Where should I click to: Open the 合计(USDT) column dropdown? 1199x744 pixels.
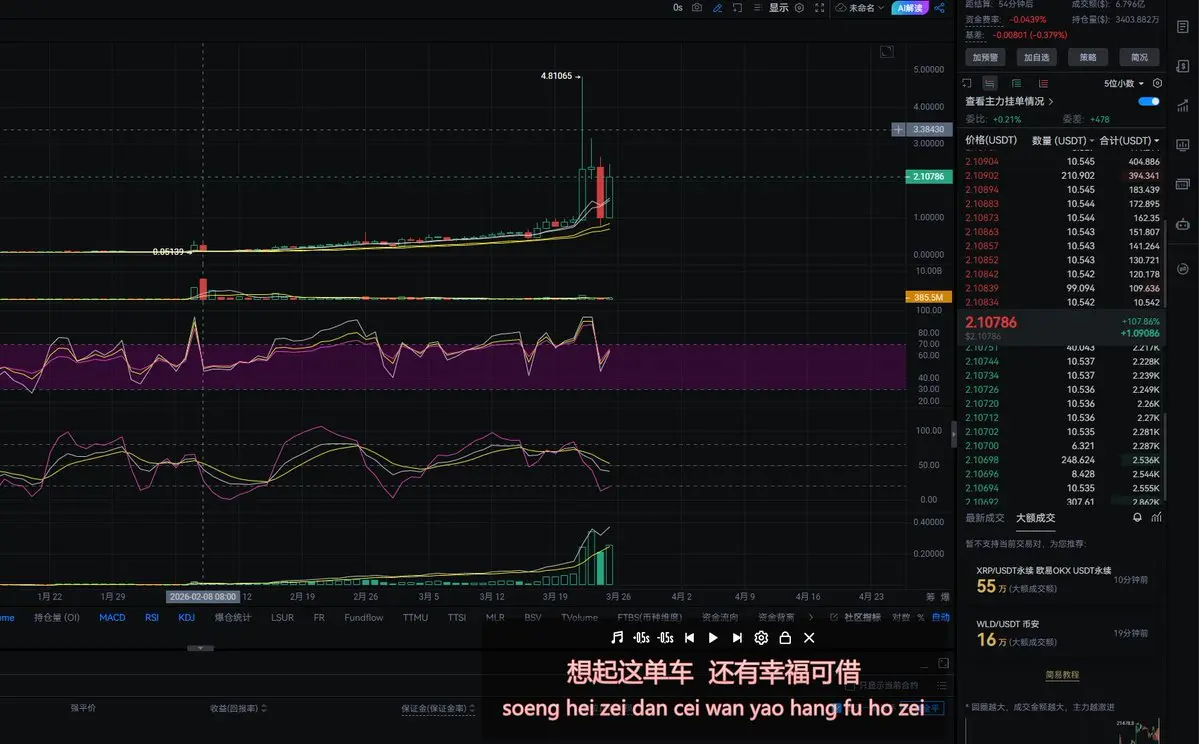pyautogui.click(x=1129, y=141)
